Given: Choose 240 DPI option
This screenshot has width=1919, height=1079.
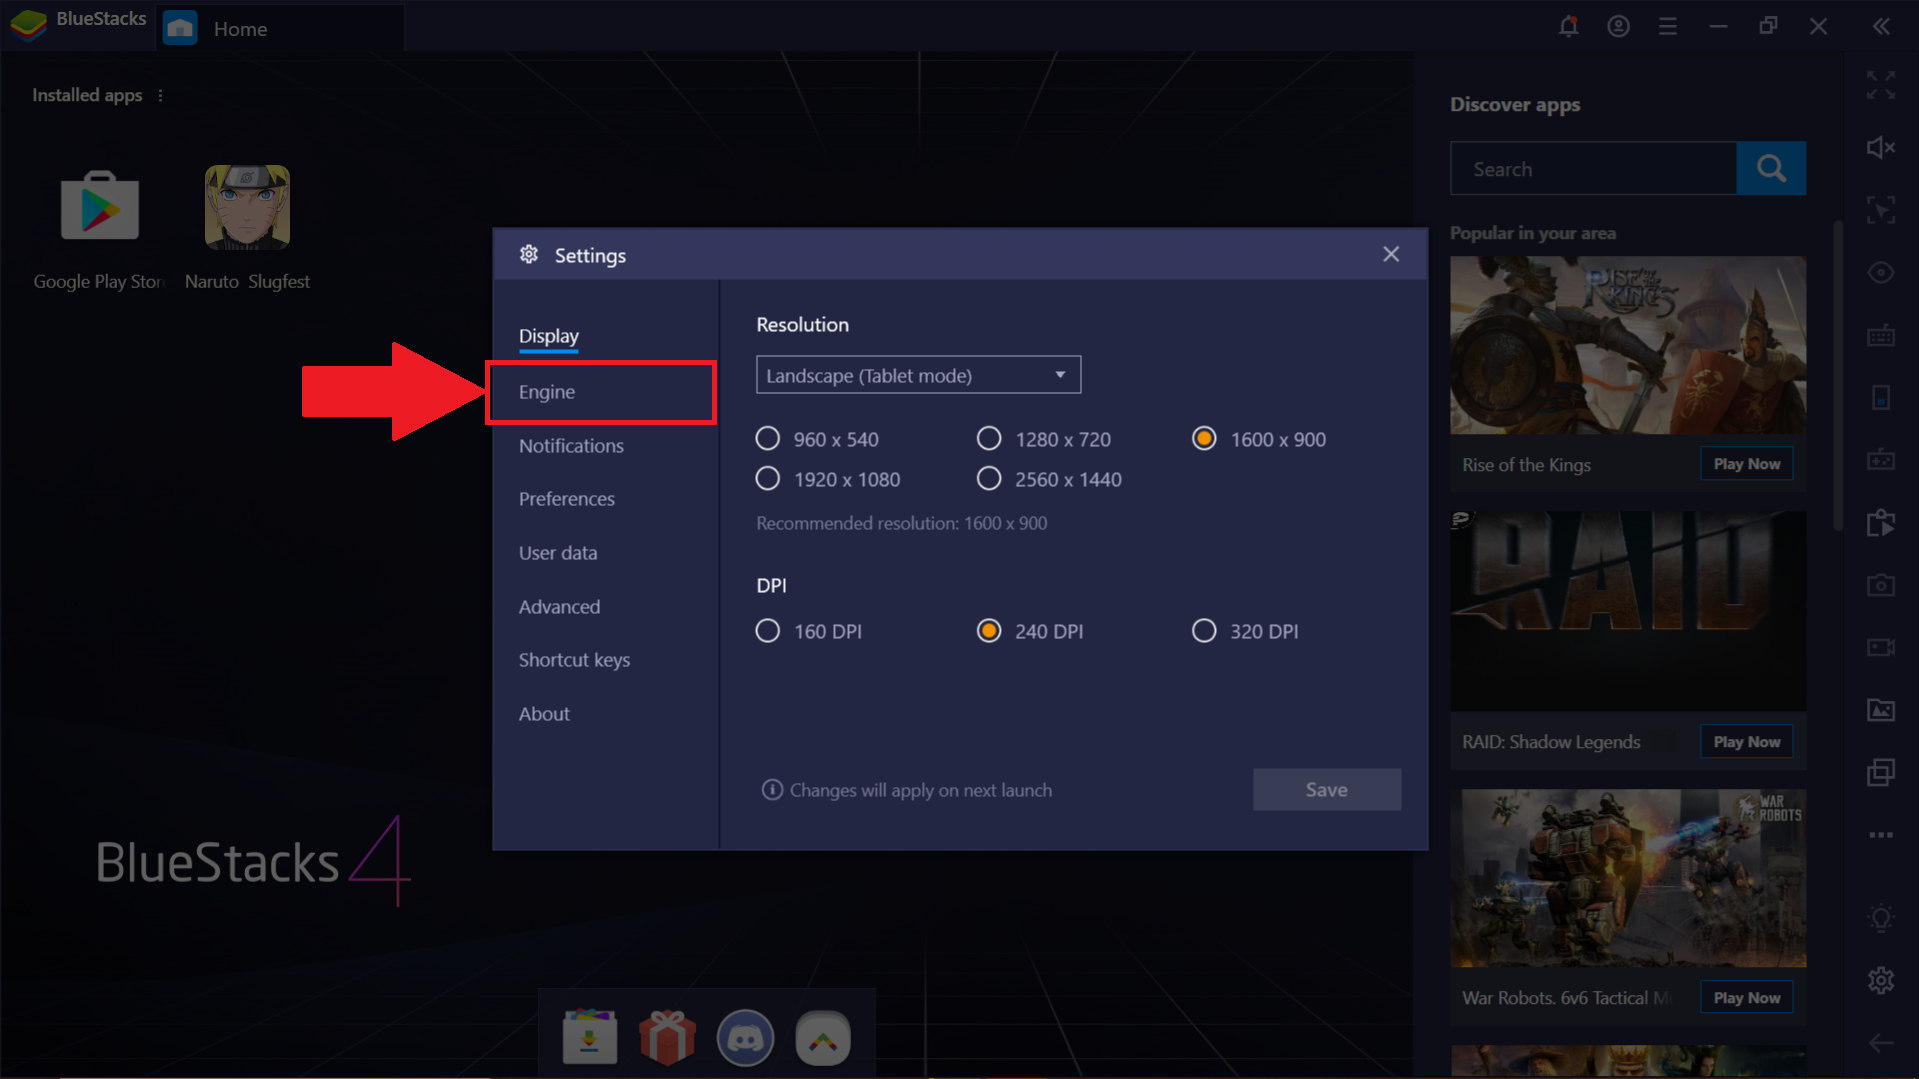Looking at the screenshot, I should [x=989, y=631].
